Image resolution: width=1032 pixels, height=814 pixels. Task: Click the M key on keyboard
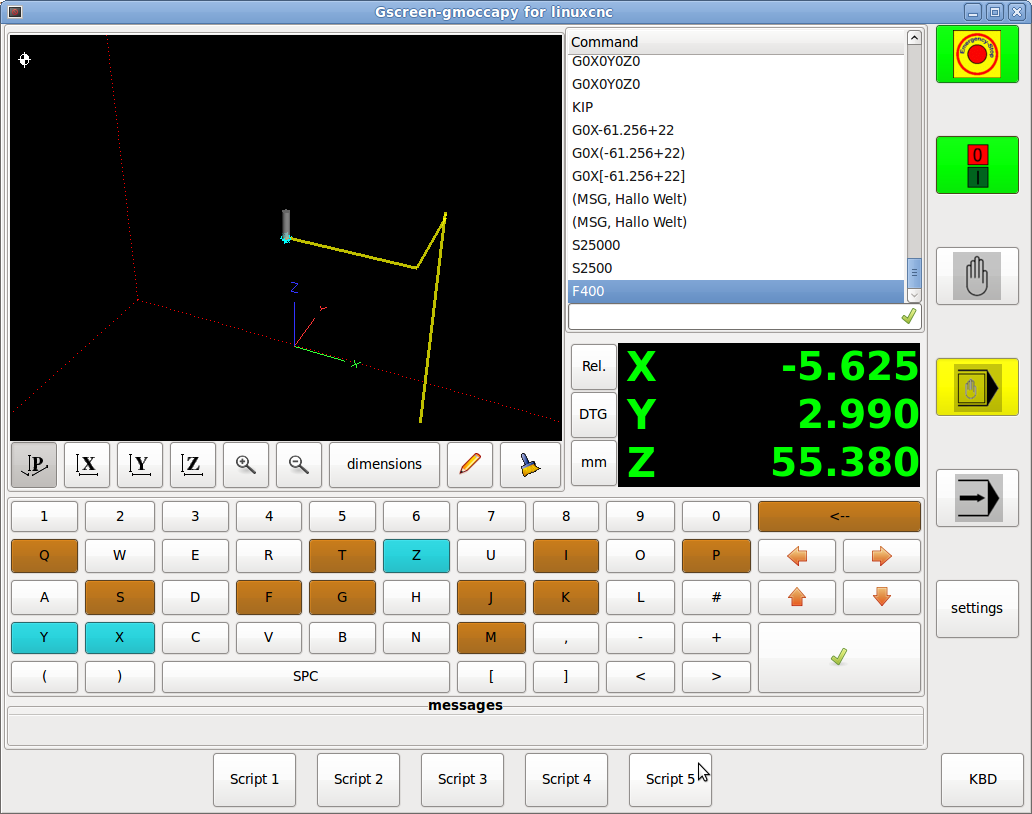[491, 638]
